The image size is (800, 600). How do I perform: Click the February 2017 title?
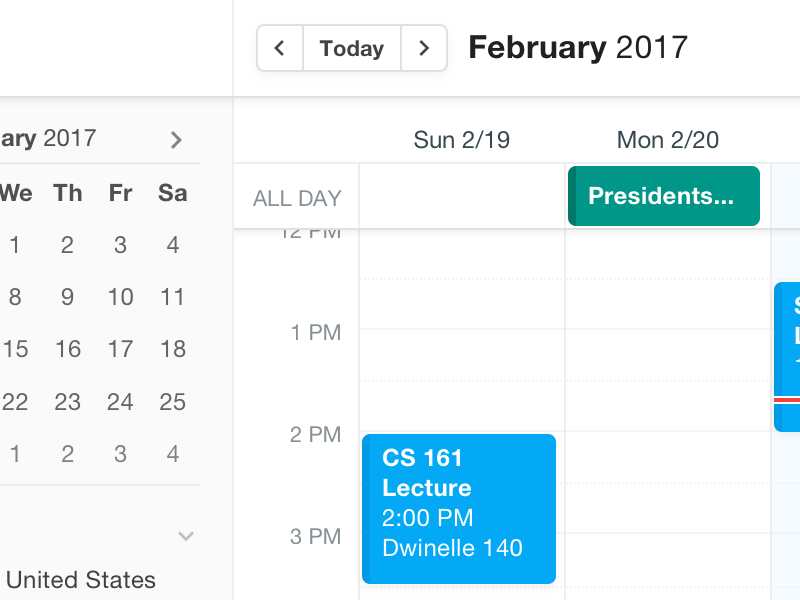pos(578,47)
